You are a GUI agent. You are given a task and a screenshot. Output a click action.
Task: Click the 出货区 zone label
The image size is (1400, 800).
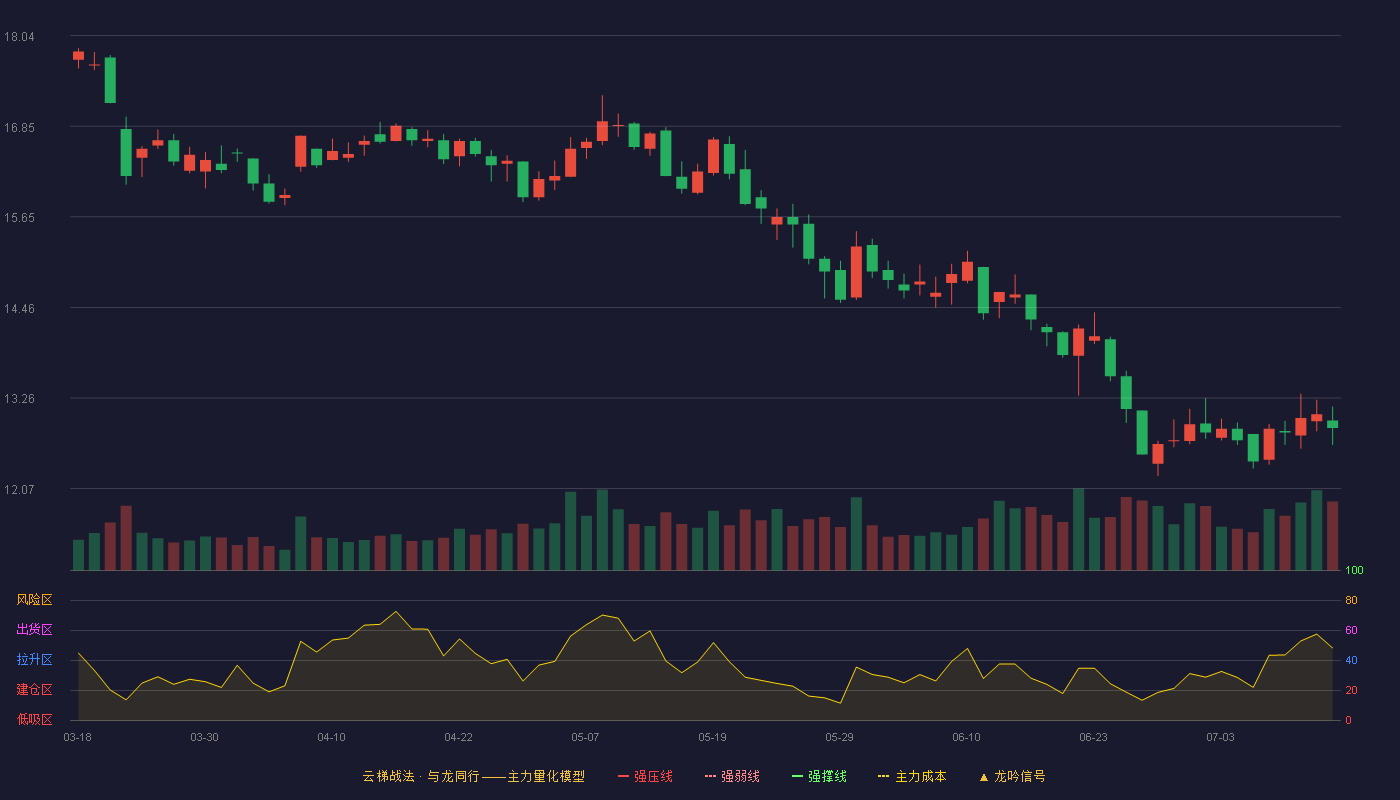(x=34, y=630)
